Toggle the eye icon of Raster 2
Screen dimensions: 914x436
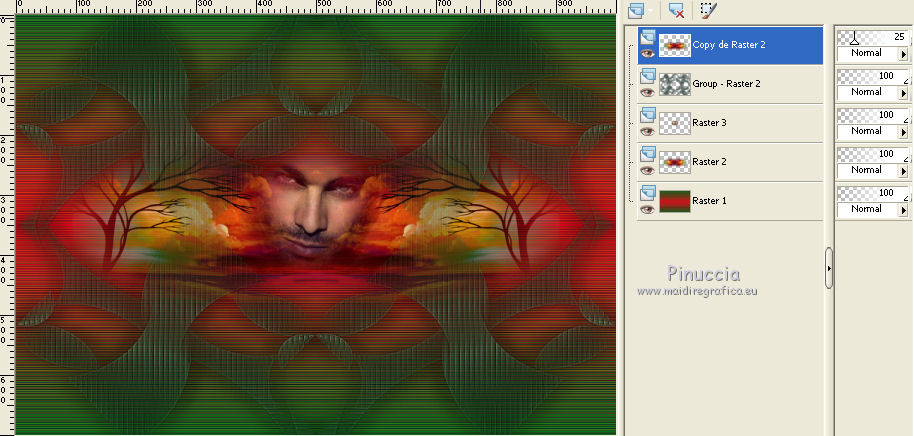[647, 170]
